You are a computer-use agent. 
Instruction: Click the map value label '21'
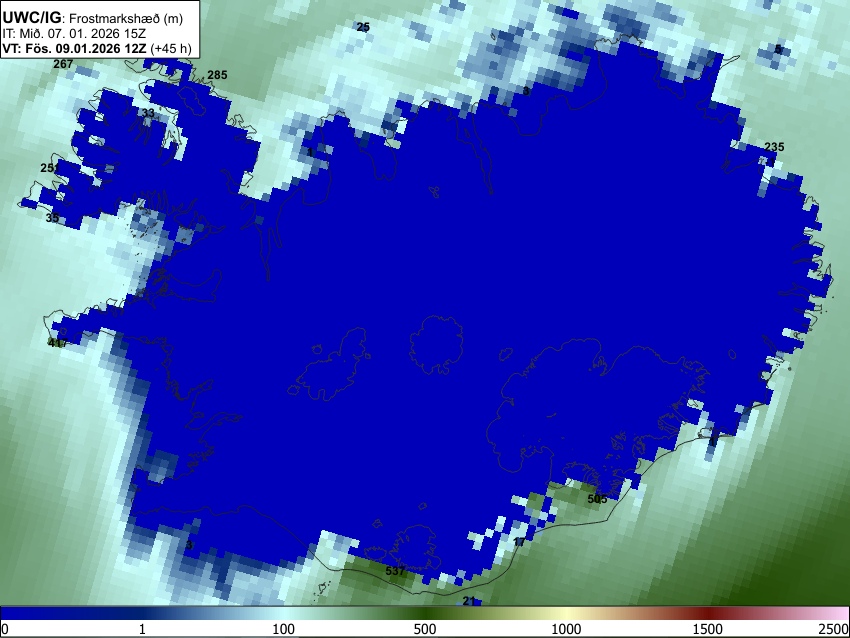coord(469,601)
